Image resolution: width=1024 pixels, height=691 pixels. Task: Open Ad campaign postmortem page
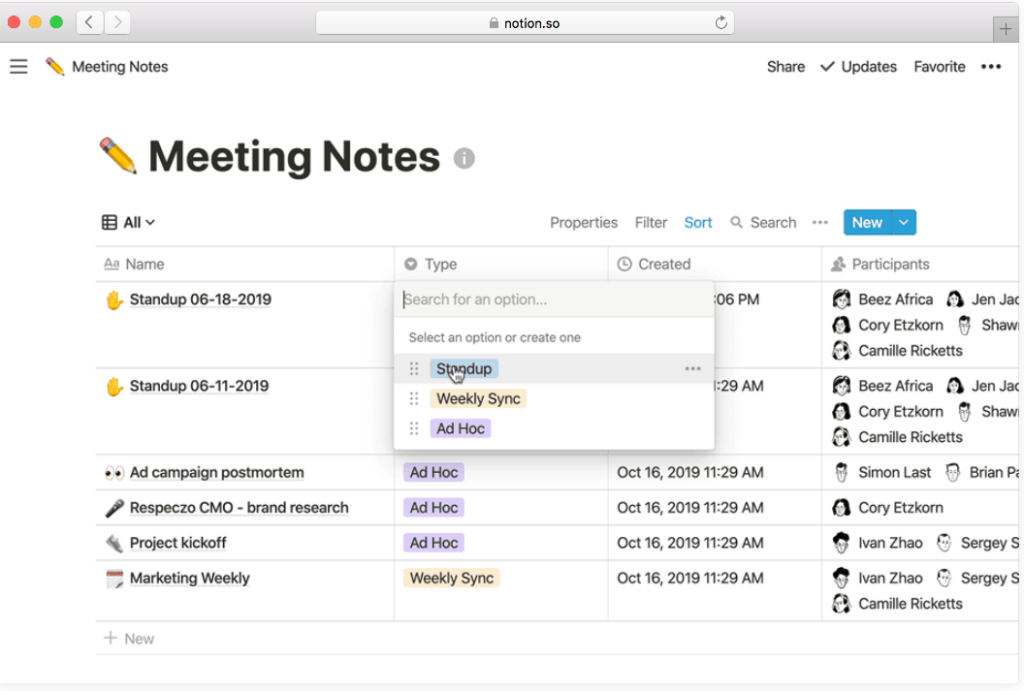(217, 472)
